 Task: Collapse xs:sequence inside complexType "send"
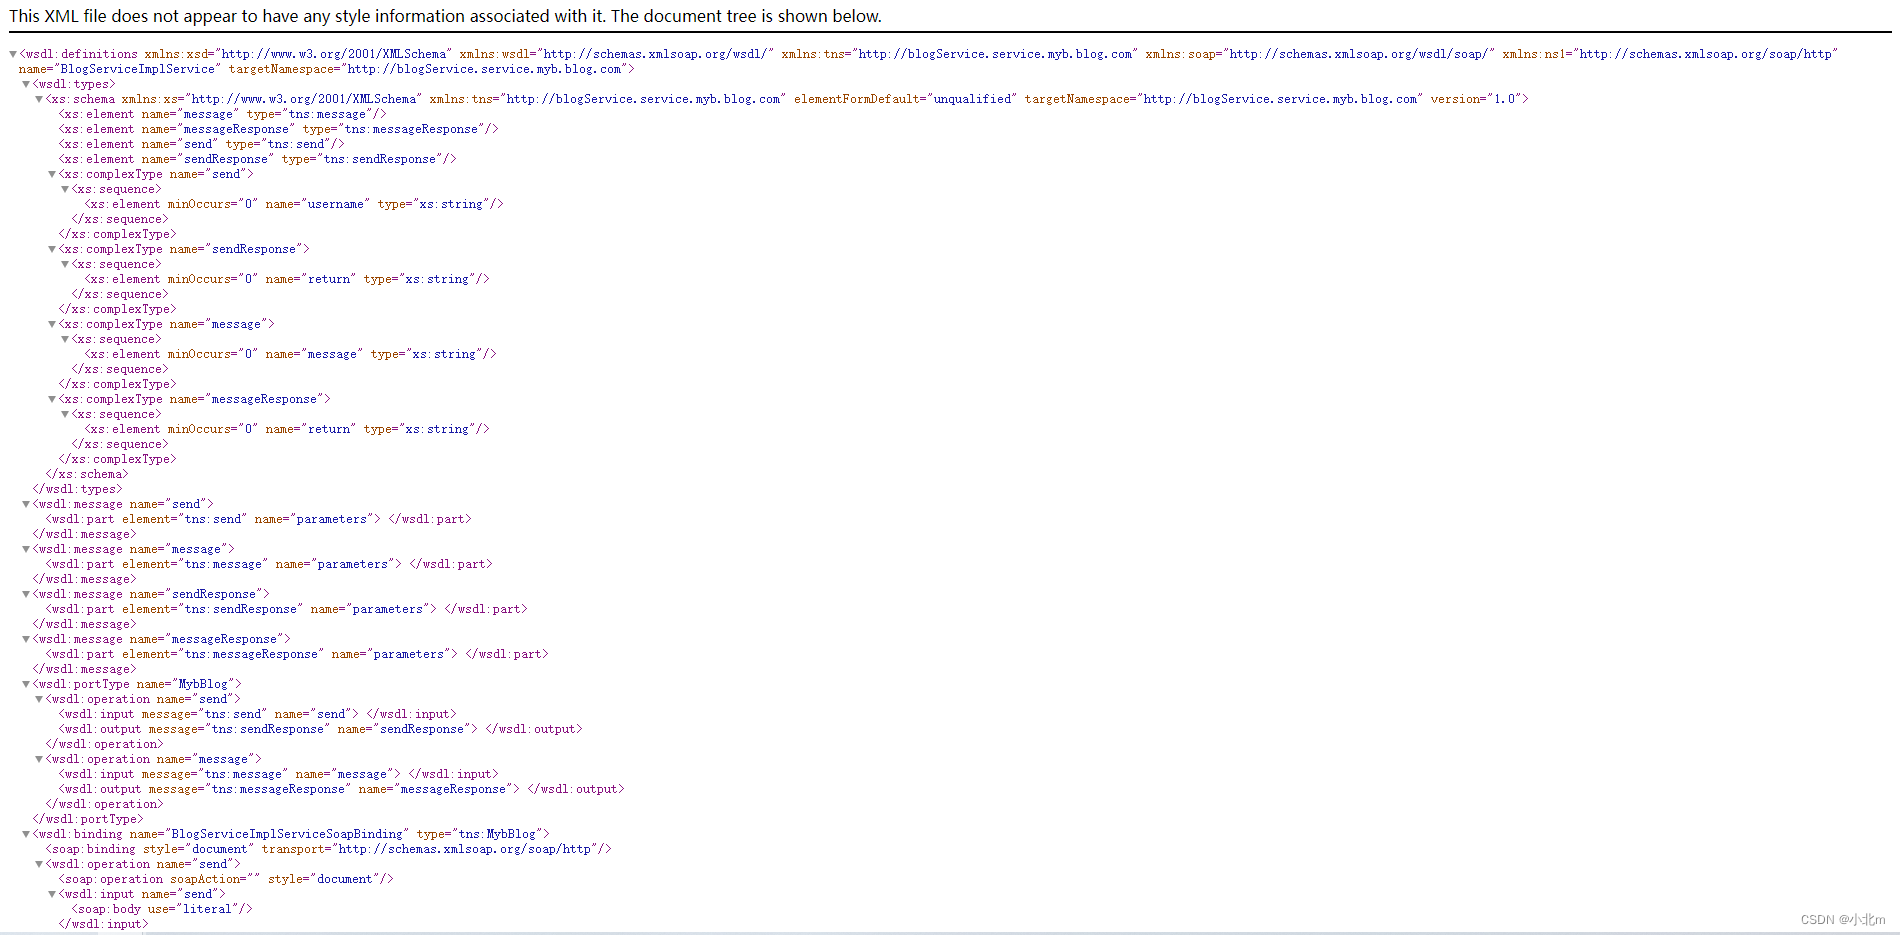coord(65,189)
